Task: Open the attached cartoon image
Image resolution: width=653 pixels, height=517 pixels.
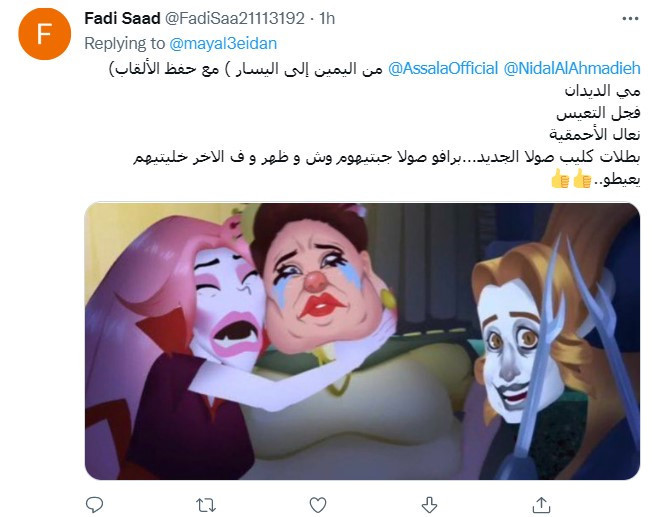Action: (x=362, y=341)
